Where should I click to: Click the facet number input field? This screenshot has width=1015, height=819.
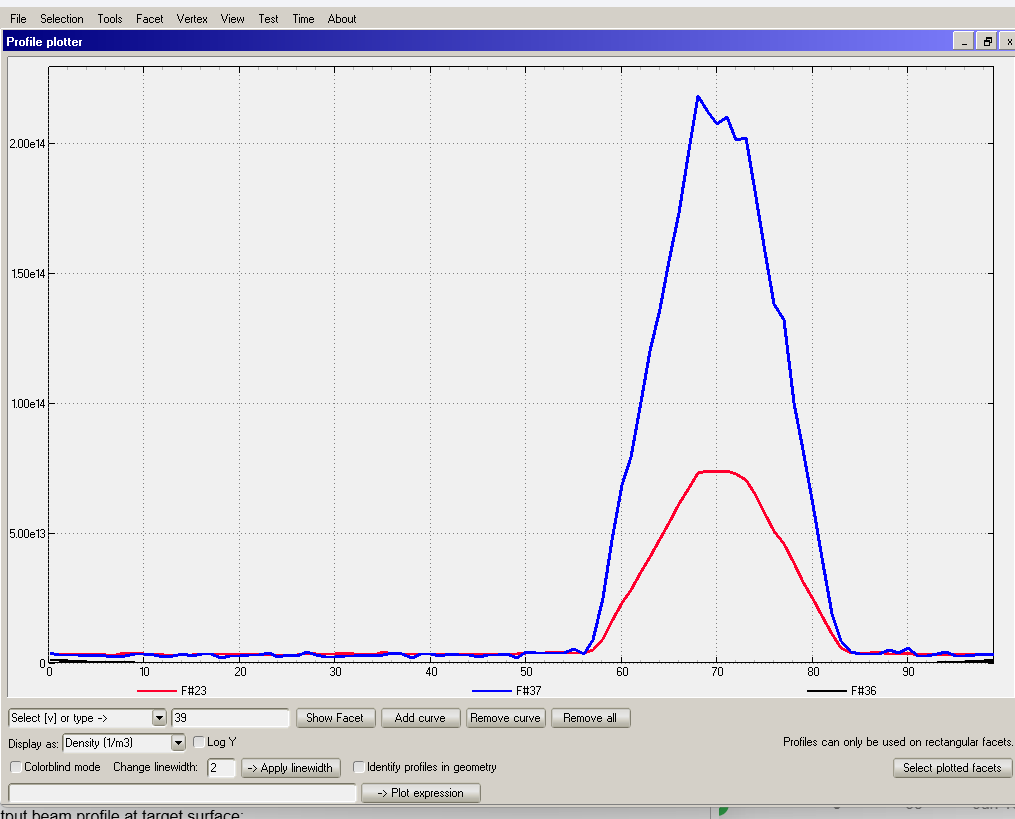tap(230, 718)
